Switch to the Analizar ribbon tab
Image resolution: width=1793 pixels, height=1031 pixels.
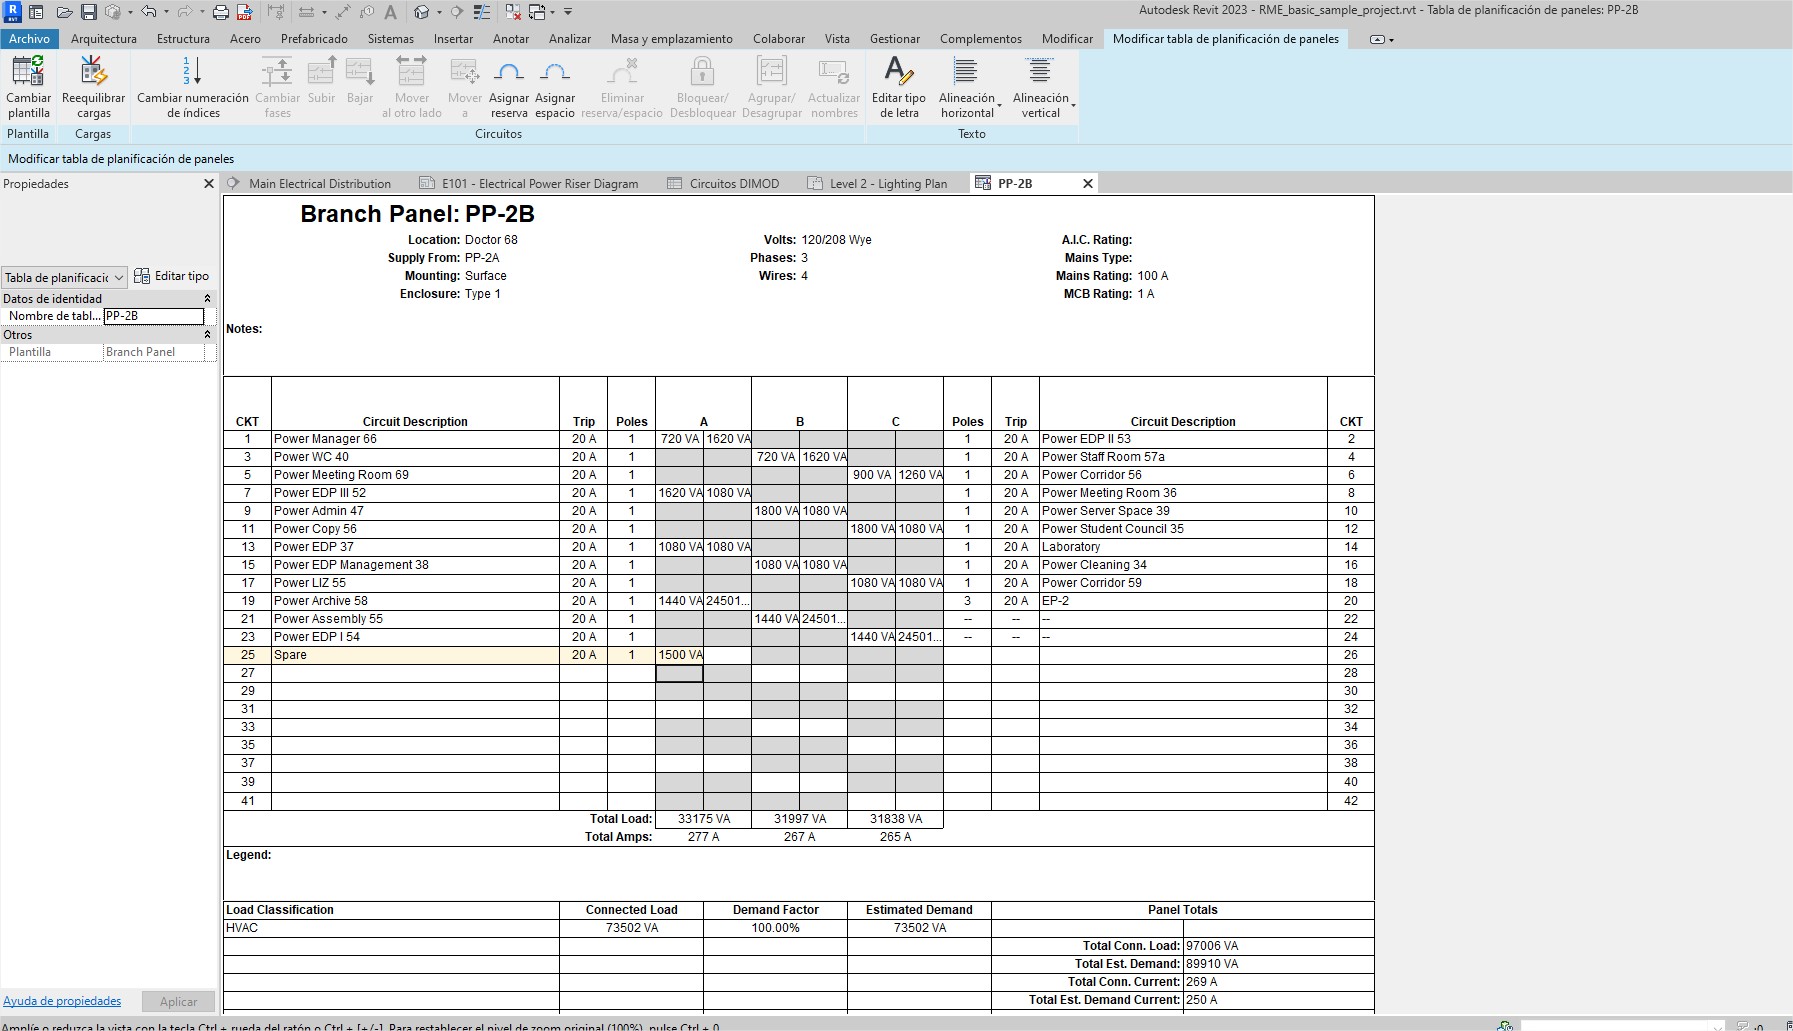(570, 39)
